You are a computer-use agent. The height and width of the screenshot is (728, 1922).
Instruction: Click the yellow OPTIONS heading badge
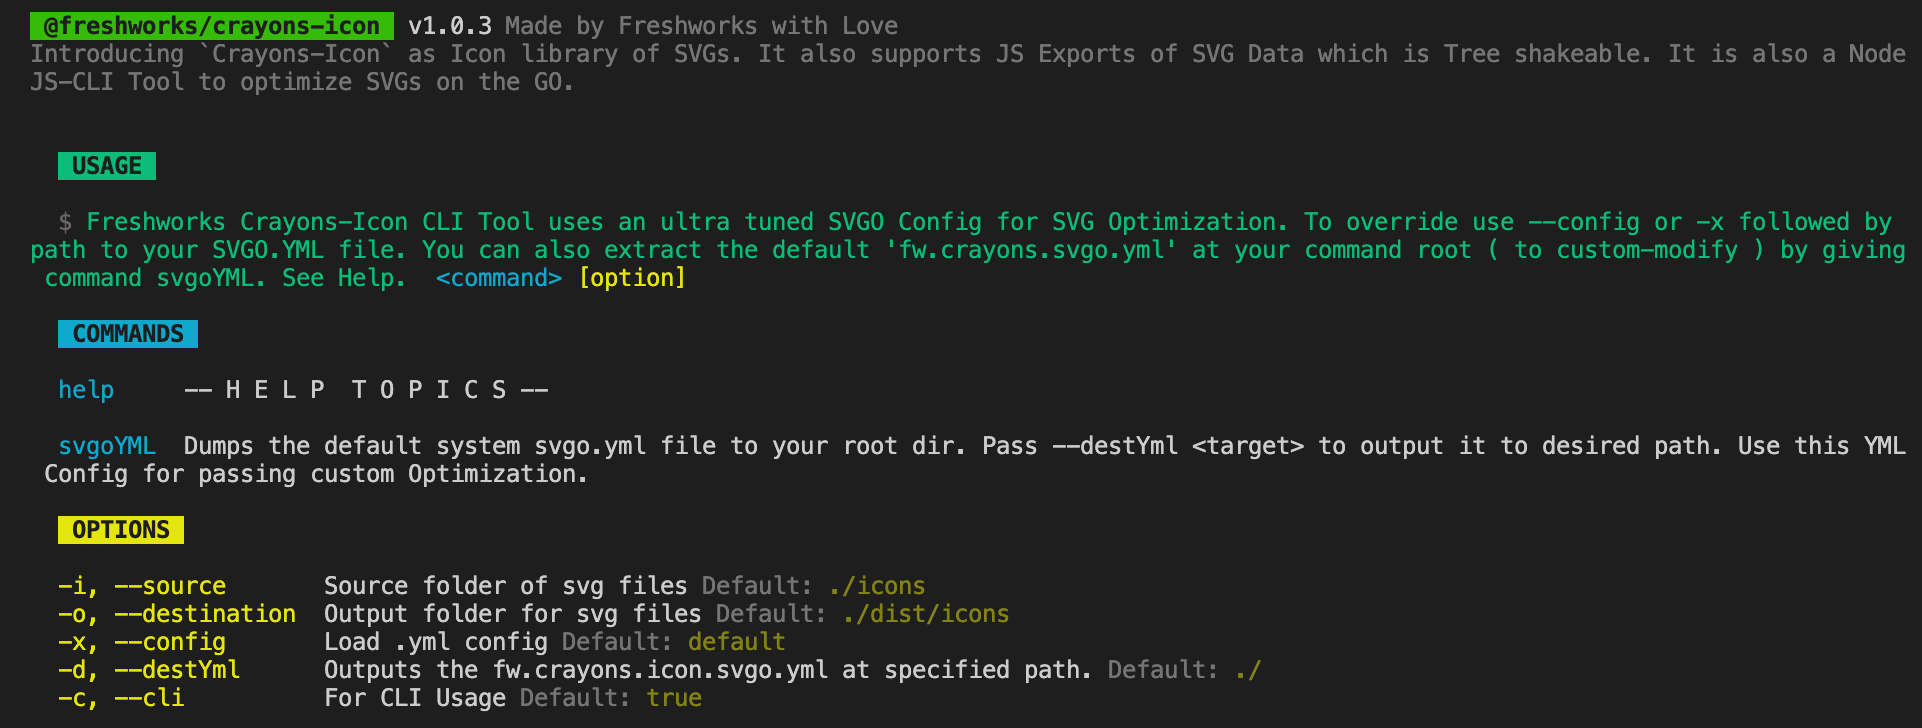click(x=121, y=529)
